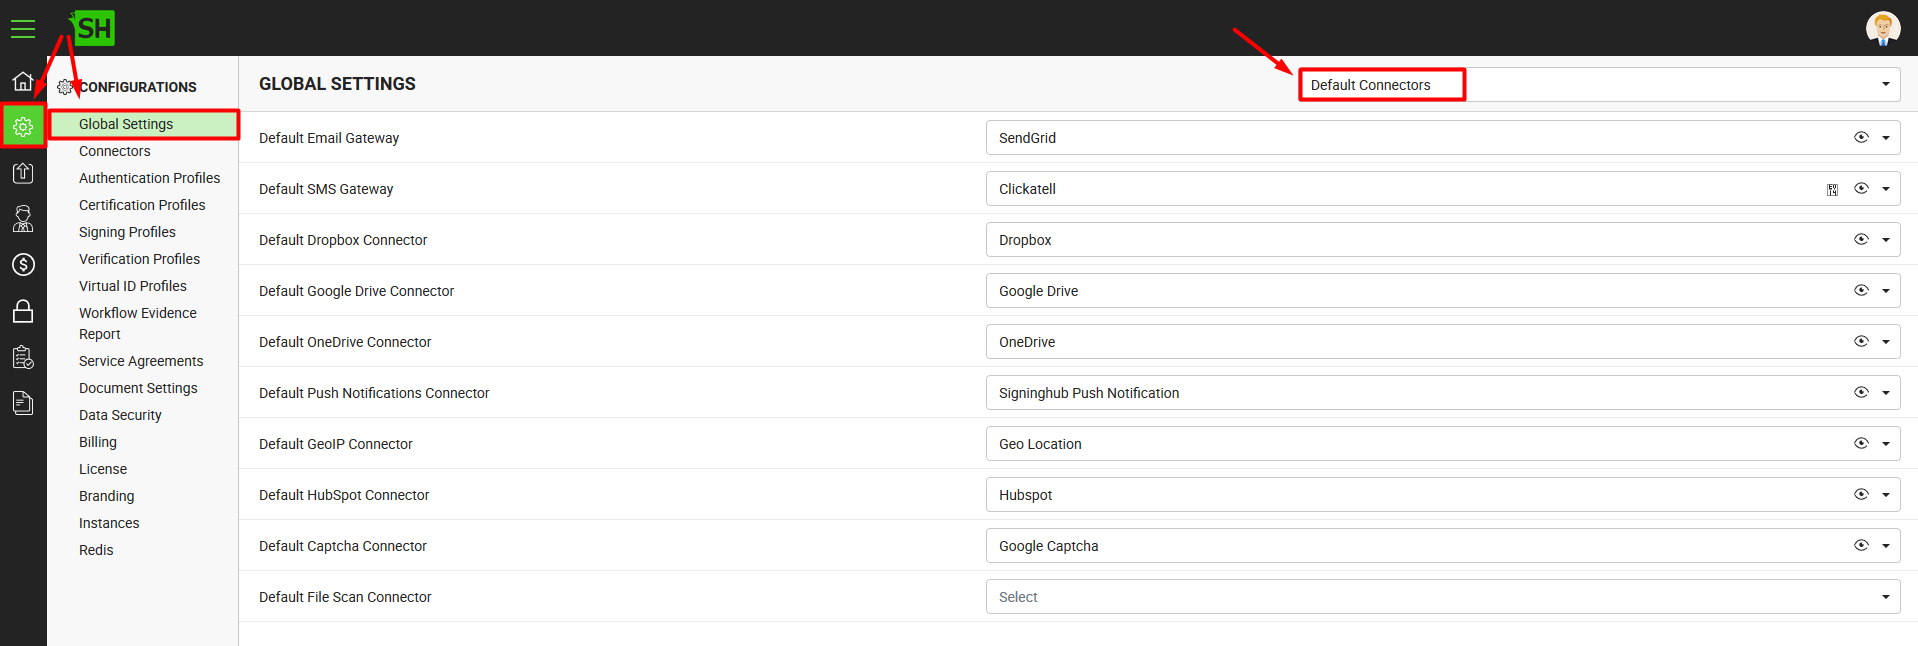View the Hubspot connector eye icon

[1861, 495]
